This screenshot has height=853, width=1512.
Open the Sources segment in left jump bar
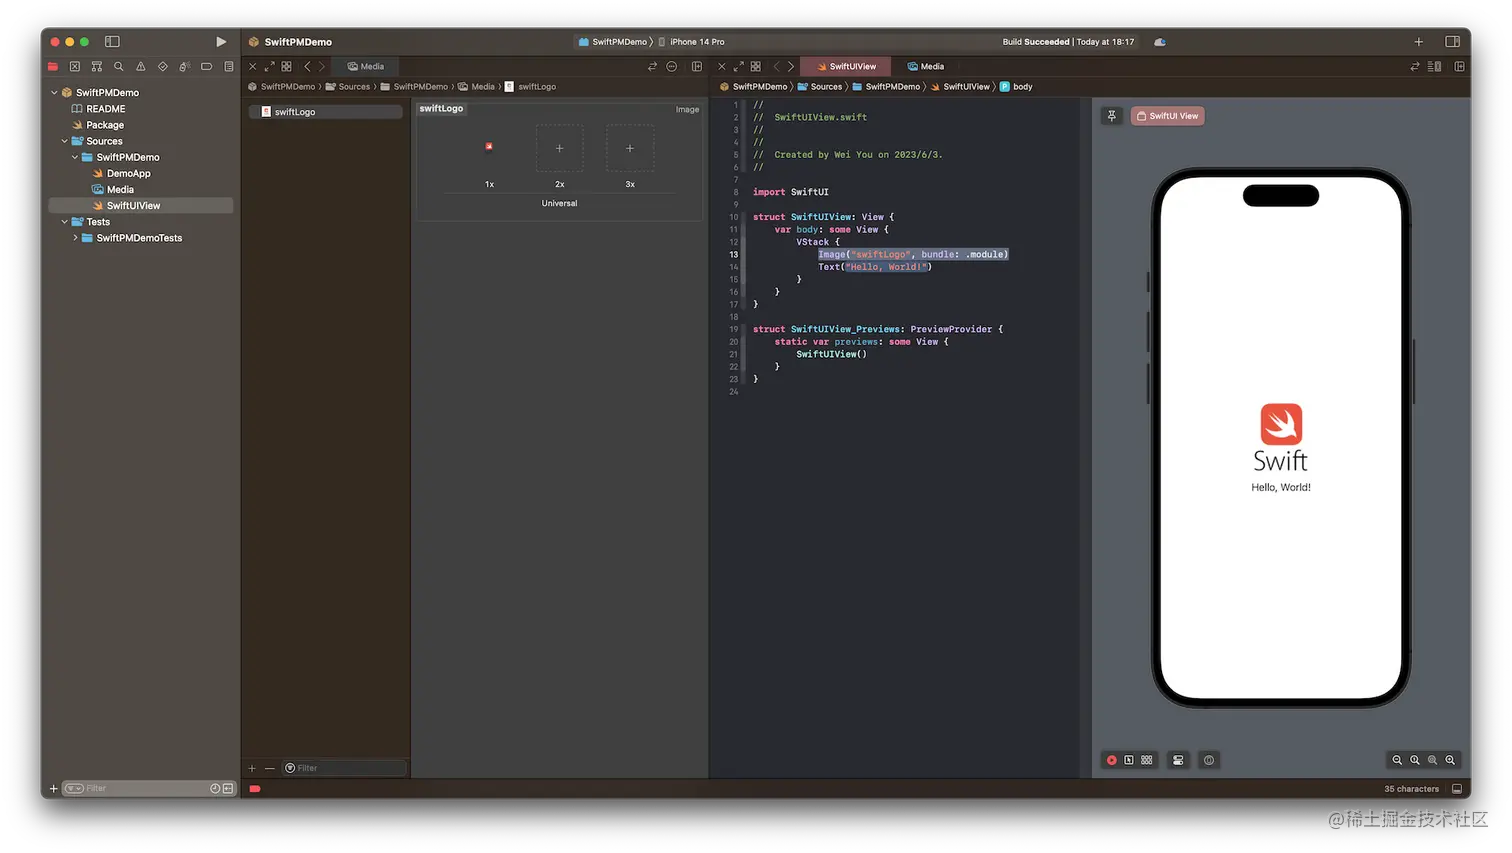pyautogui.click(x=347, y=87)
